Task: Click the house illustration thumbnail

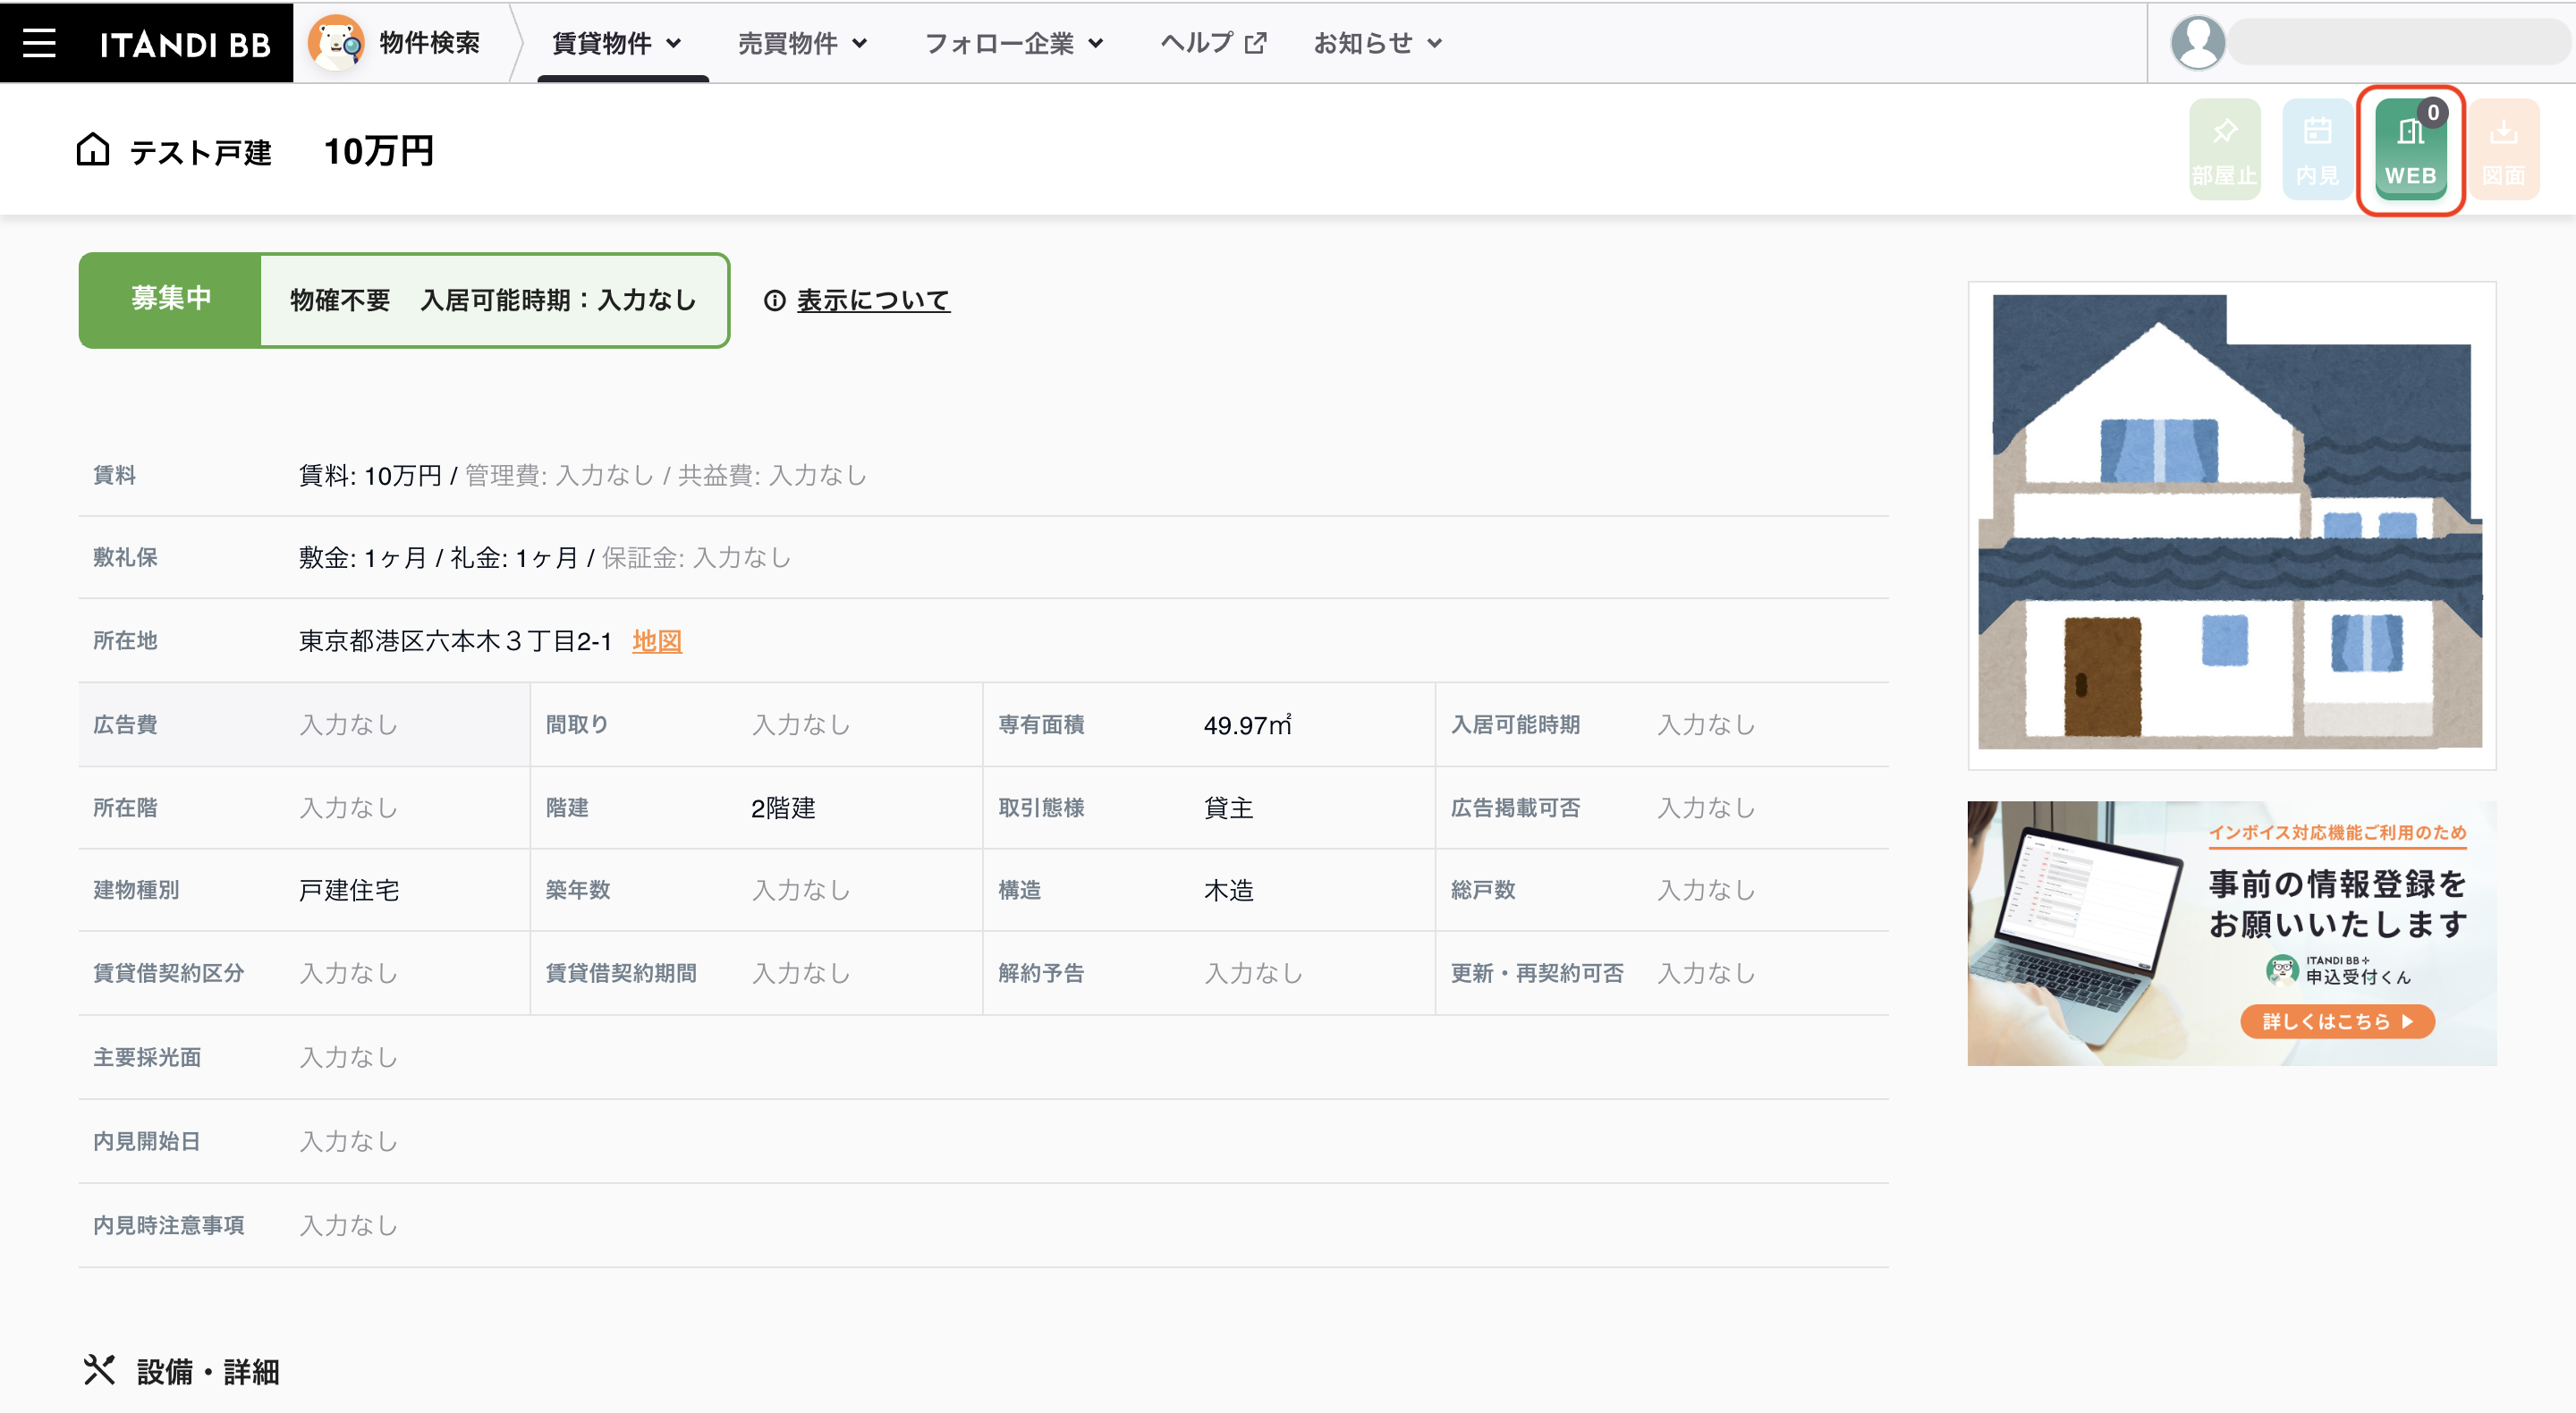Action: click(2231, 525)
